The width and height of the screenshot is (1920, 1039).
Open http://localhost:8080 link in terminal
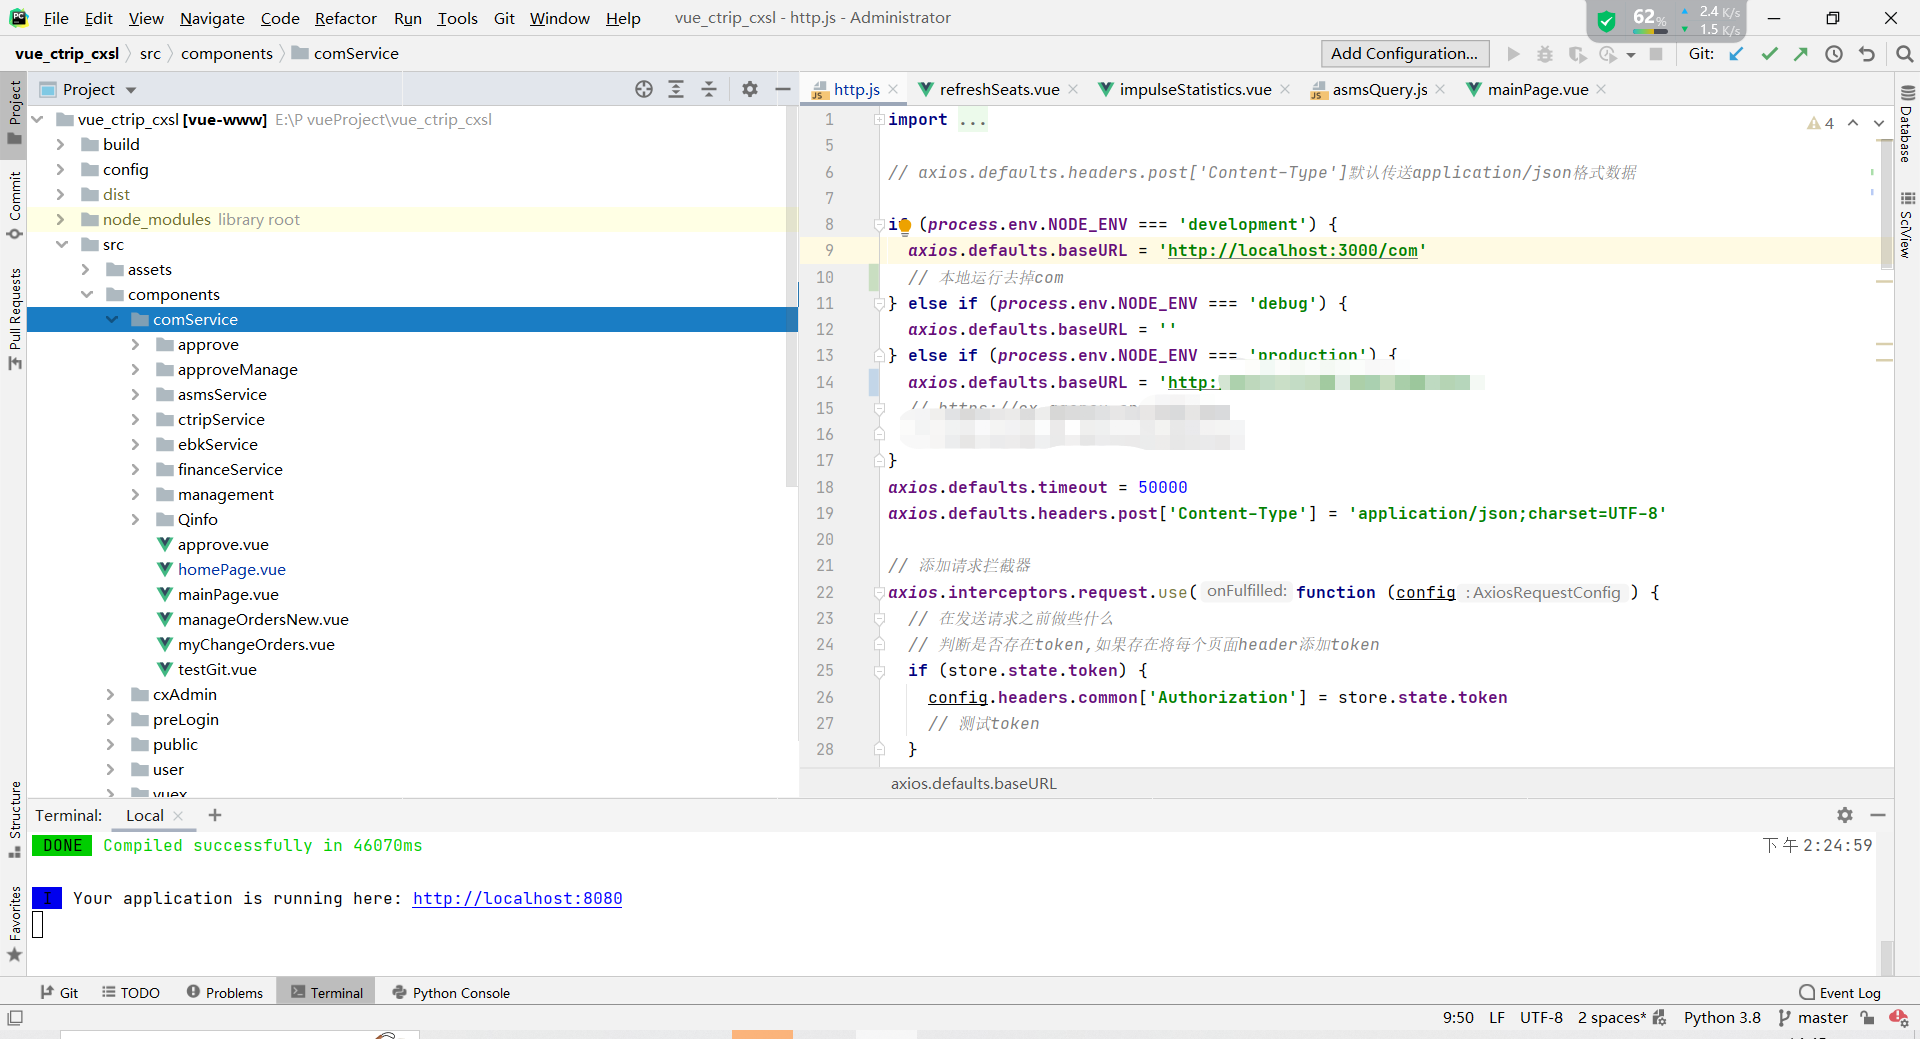pos(517,898)
